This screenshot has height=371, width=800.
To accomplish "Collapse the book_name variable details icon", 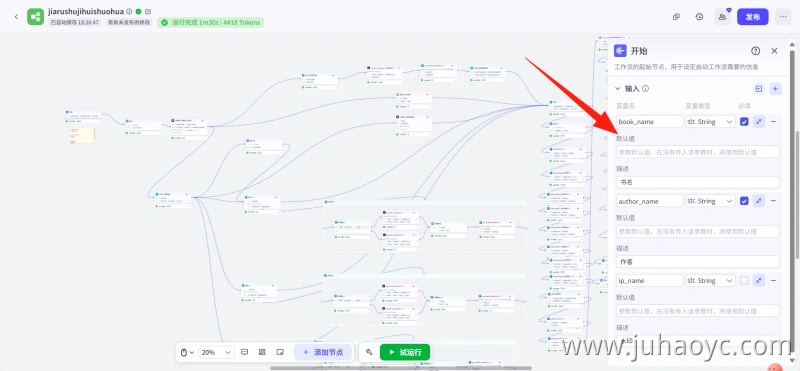I will [759, 121].
